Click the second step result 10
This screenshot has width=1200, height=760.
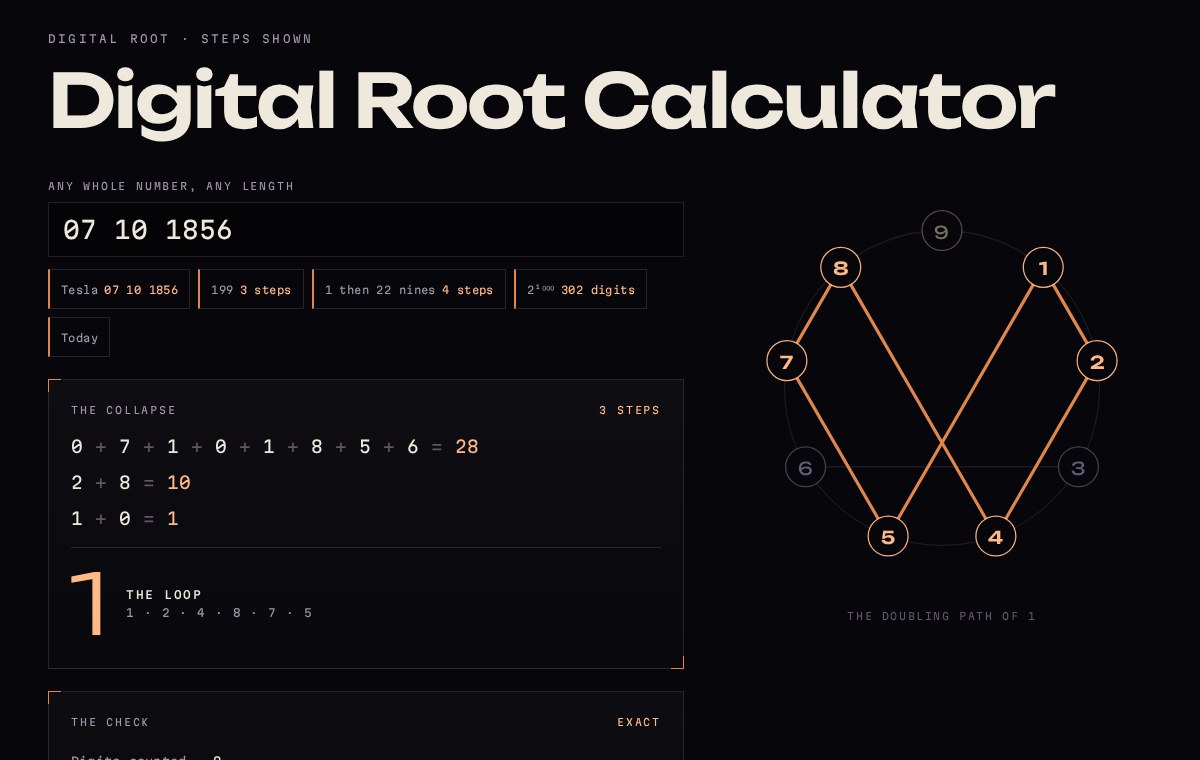tap(179, 483)
